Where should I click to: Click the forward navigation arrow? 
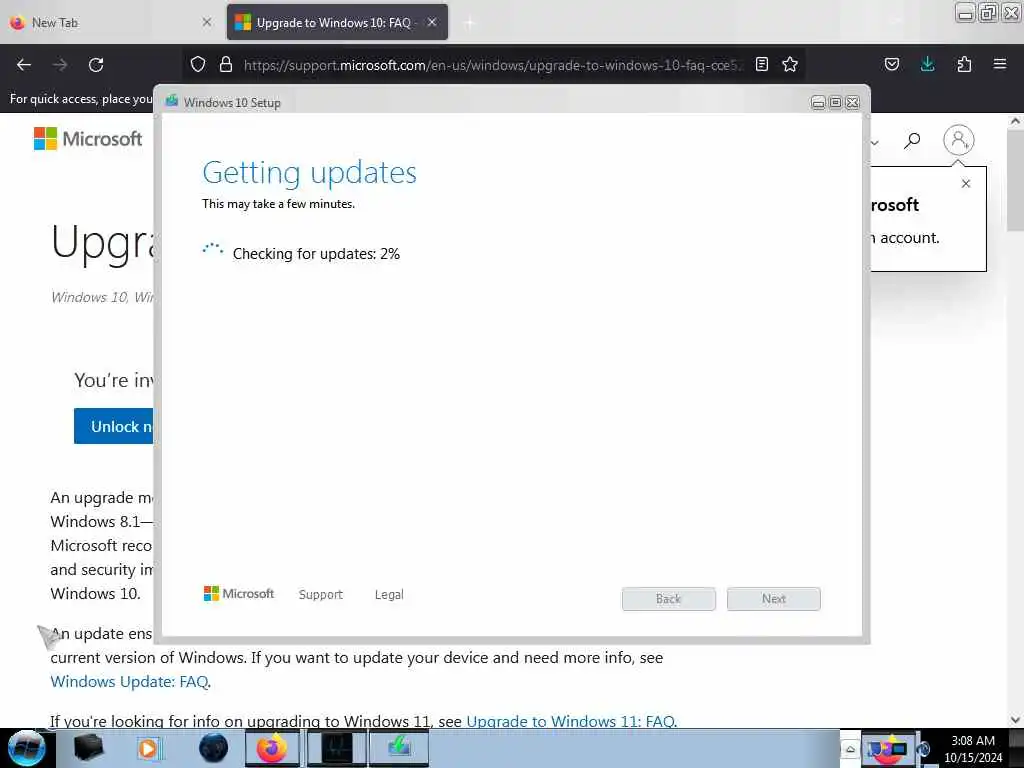[60, 65]
